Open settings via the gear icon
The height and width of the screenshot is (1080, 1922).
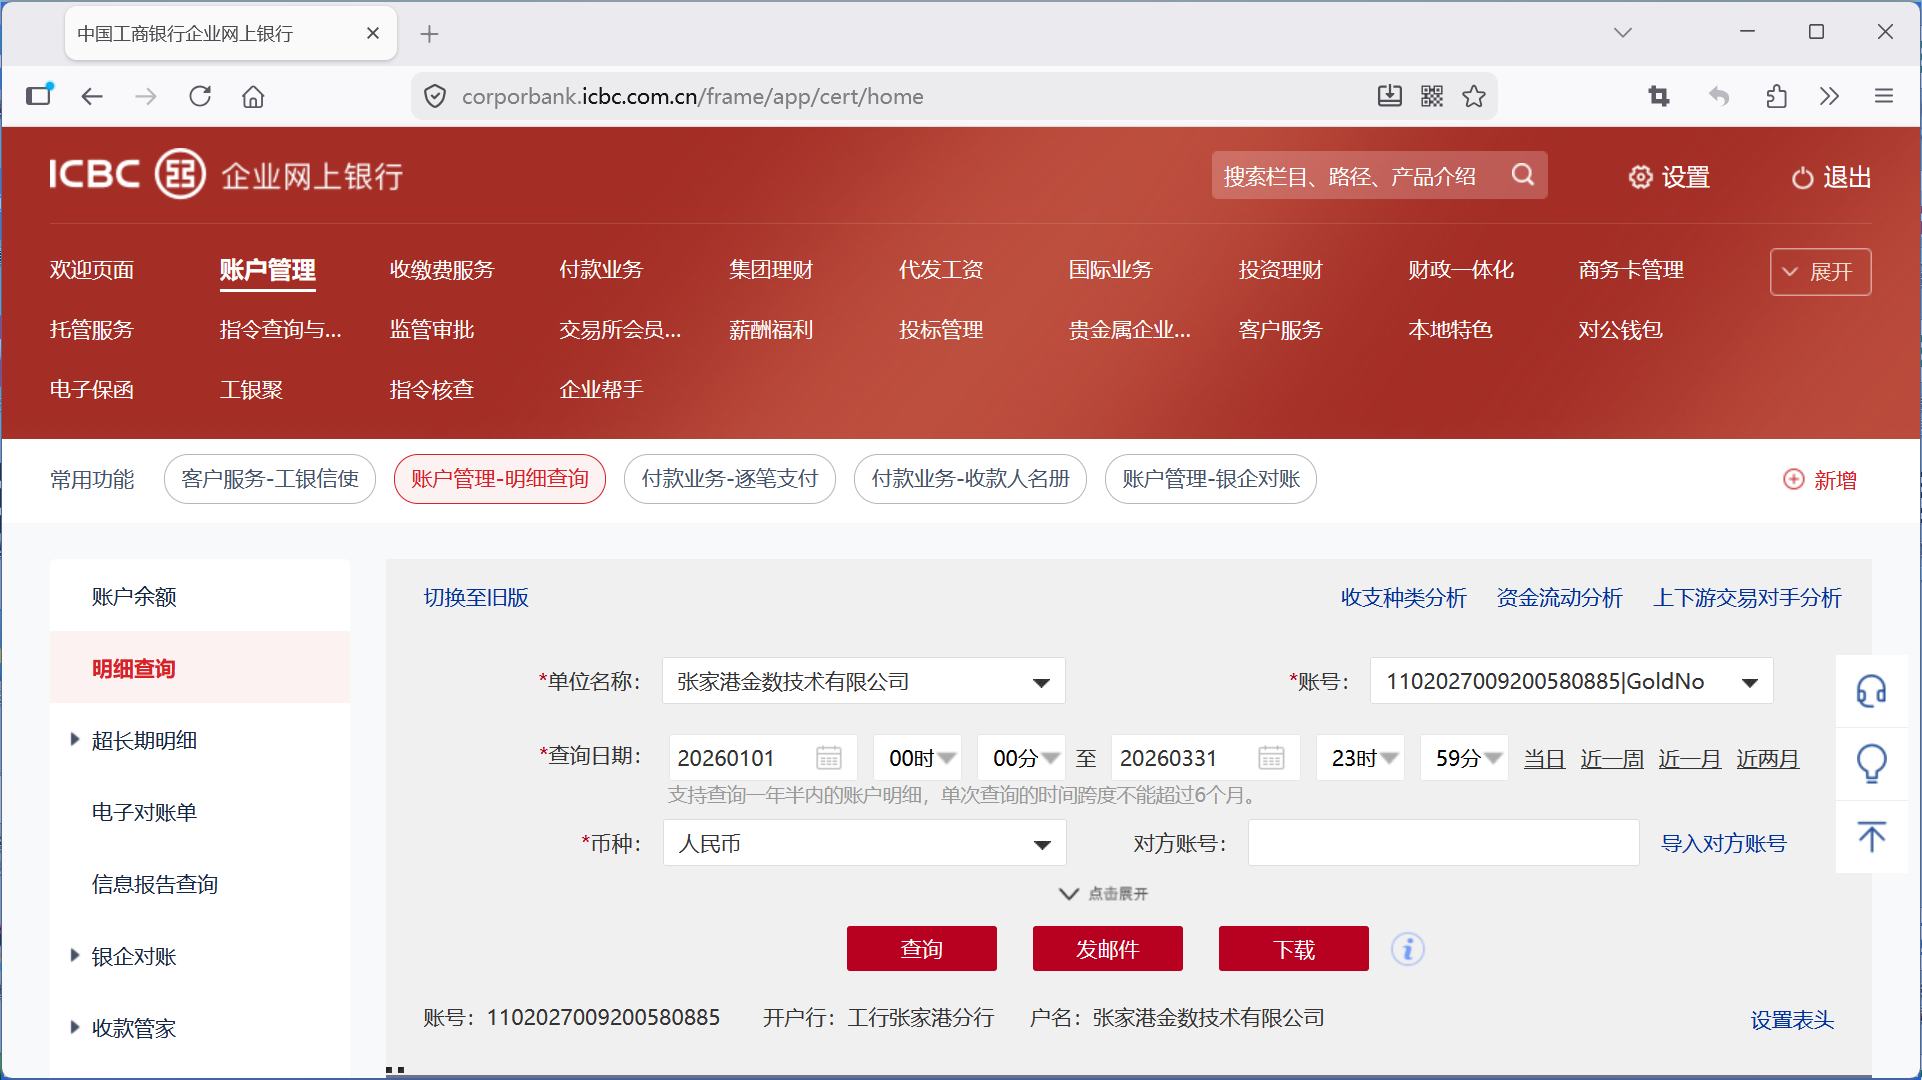(x=1640, y=177)
